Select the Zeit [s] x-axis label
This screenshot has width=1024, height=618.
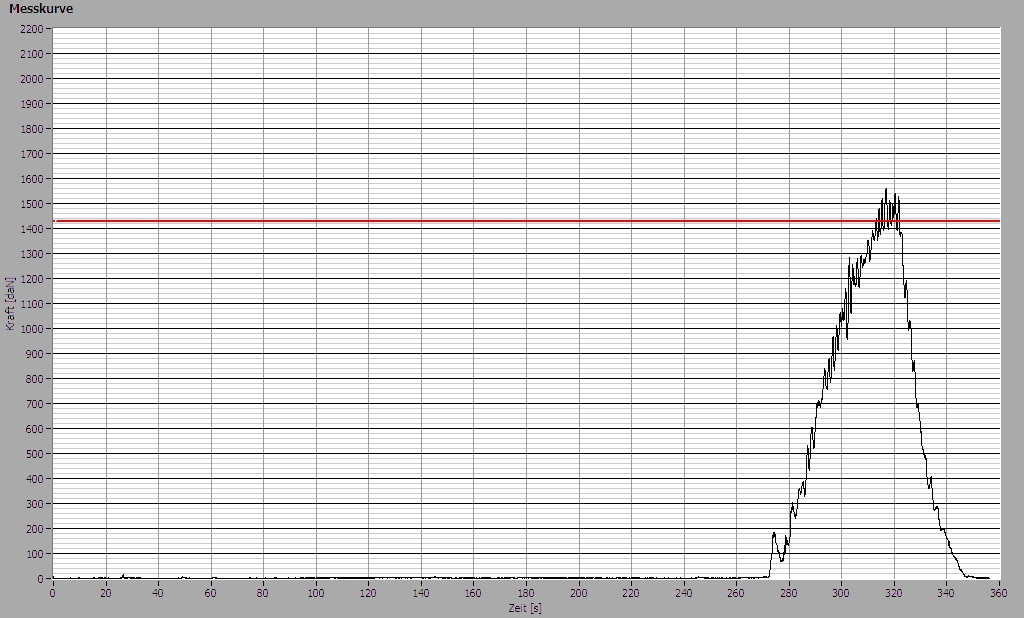pos(525,608)
